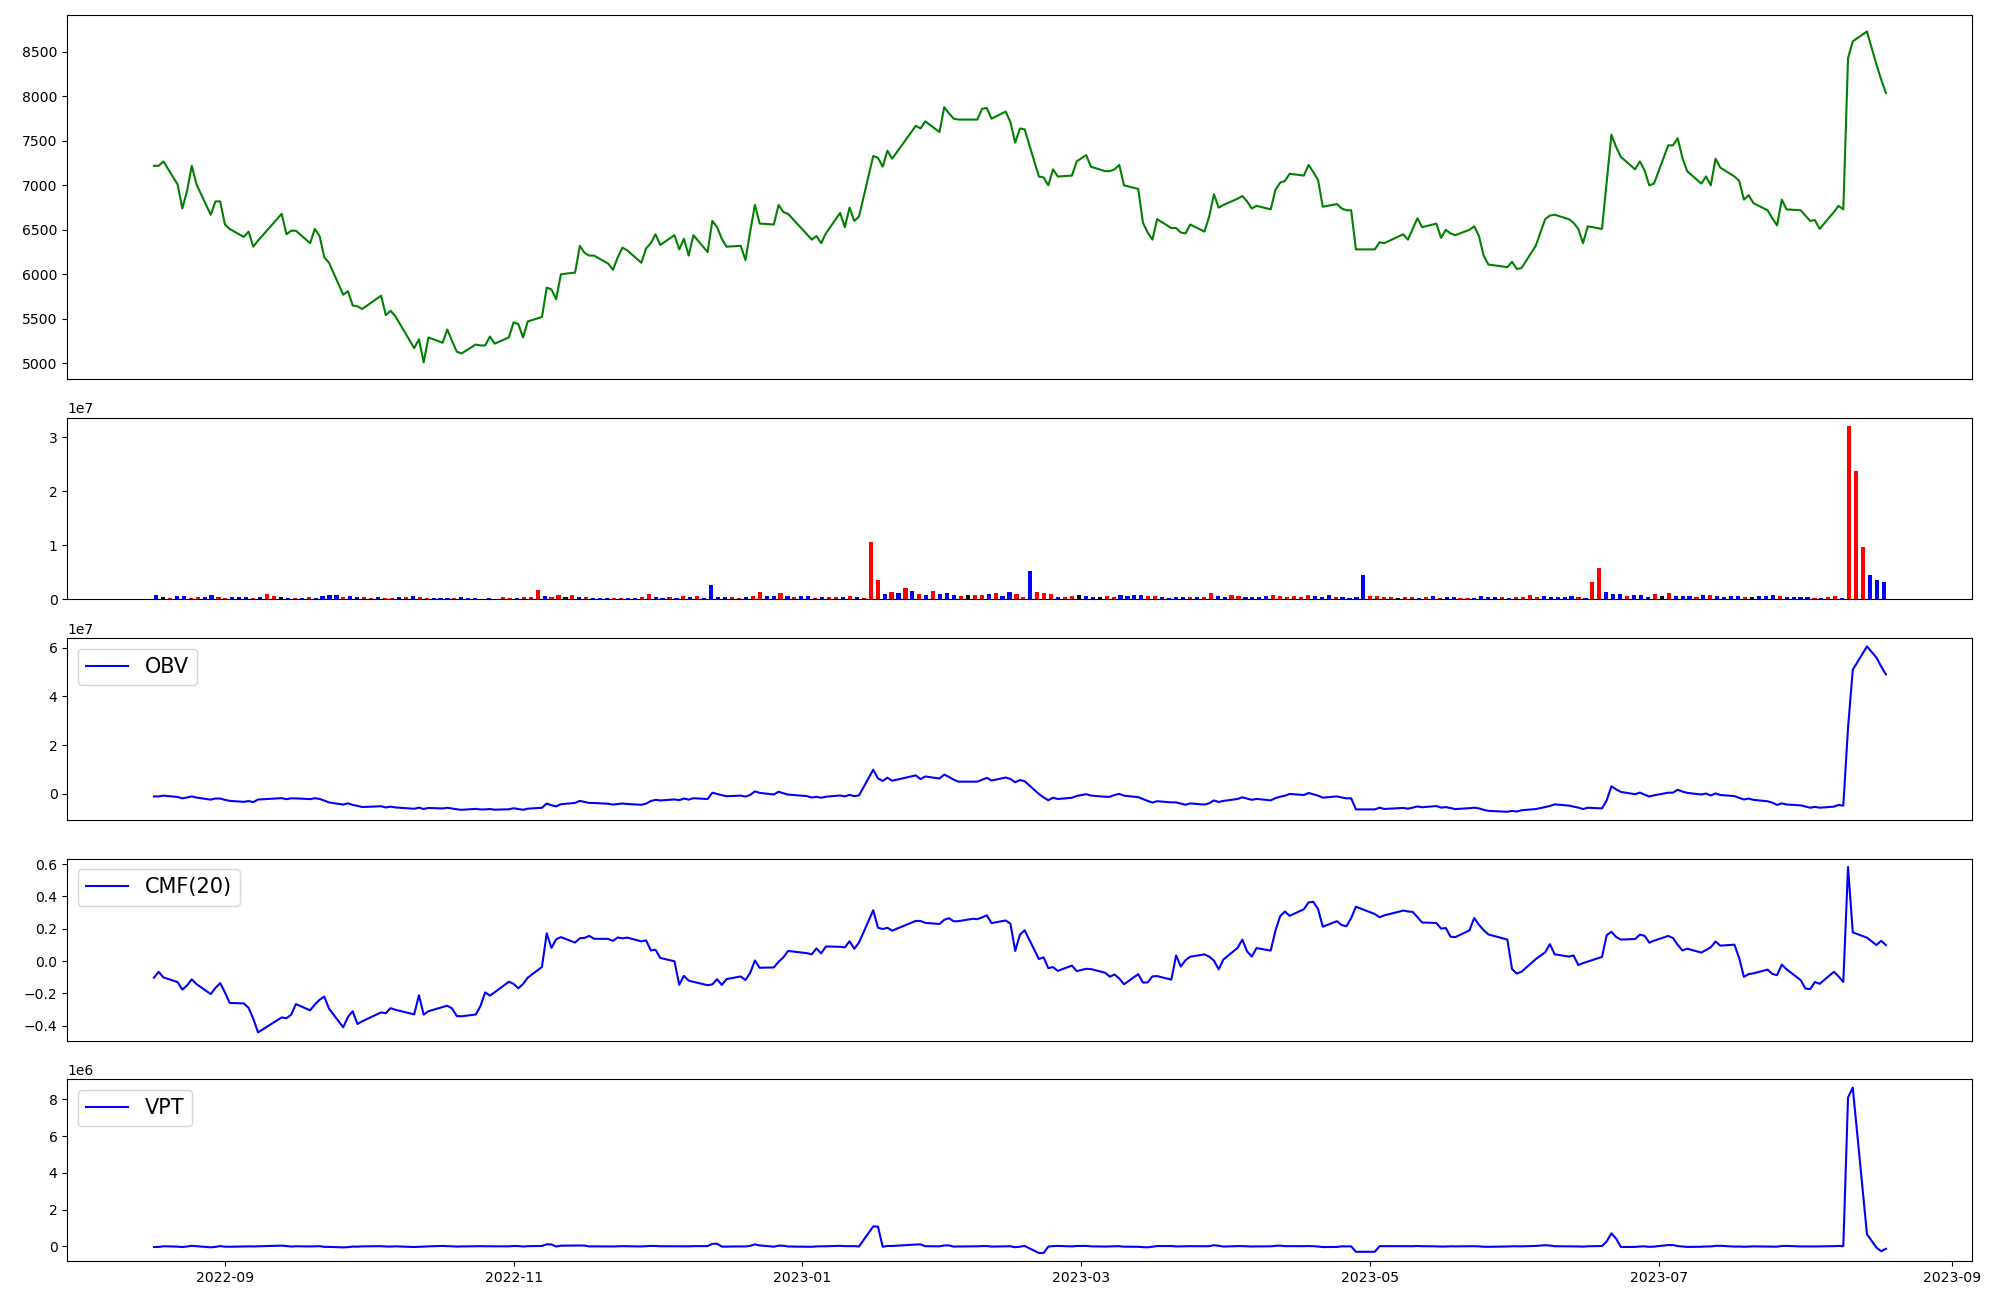Image resolution: width=2000 pixels, height=1300 pixels.
Task: Click the OBV legend label
Action: click(166, 666)
